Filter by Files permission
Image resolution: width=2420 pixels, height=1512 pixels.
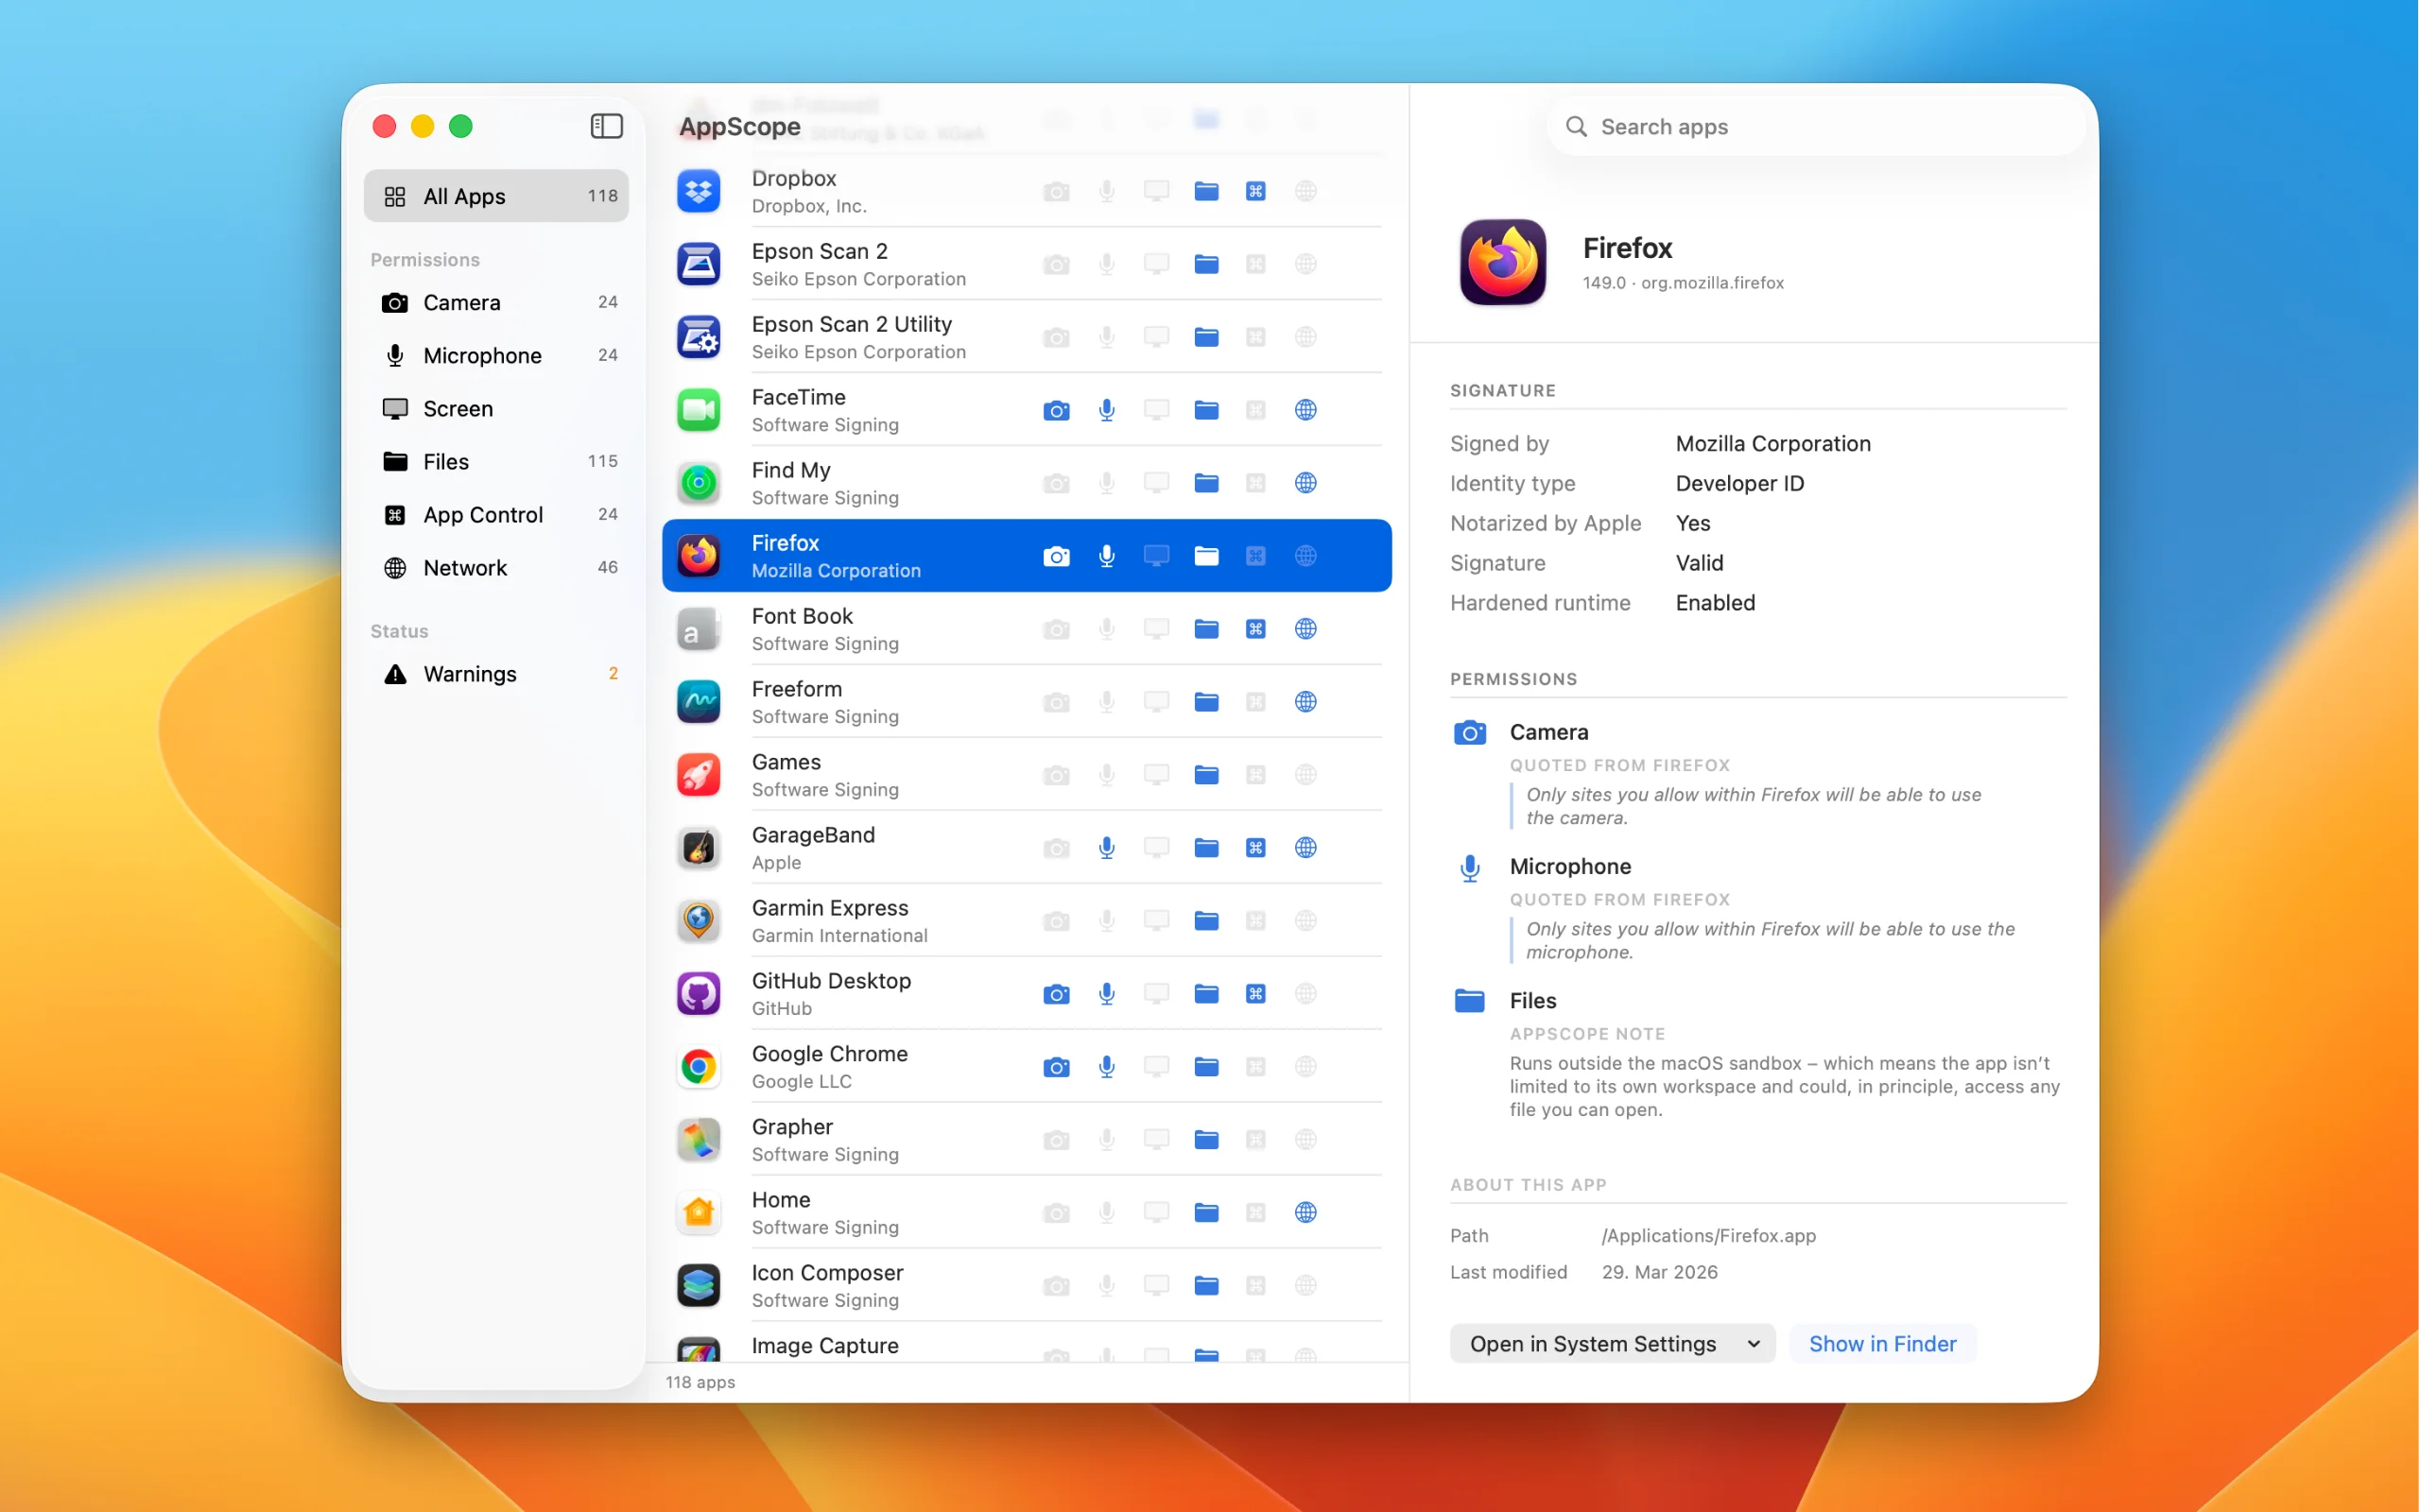[x=496, y=461]
